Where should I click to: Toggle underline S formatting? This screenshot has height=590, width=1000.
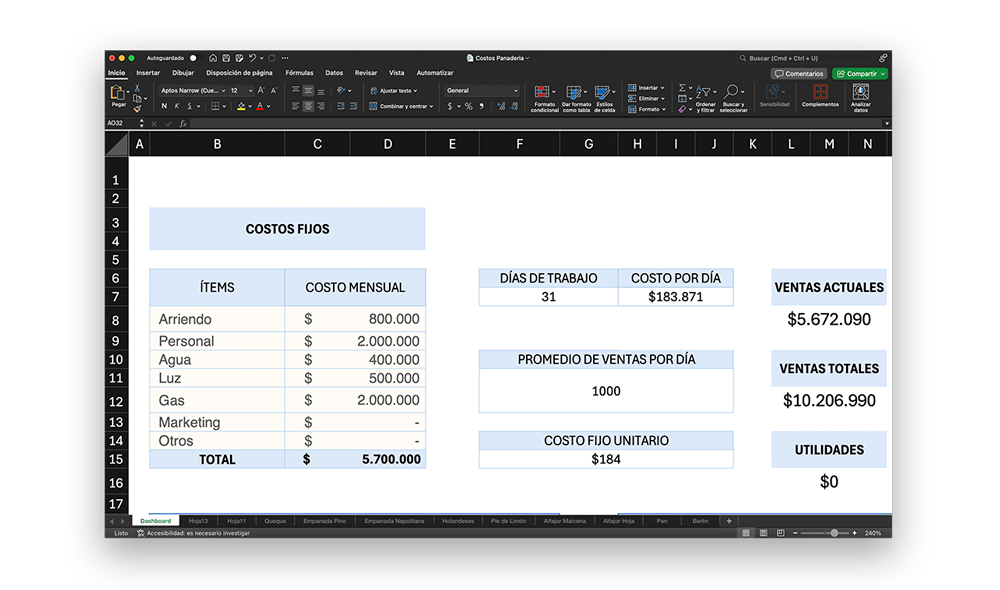click(x=189, y=107)
